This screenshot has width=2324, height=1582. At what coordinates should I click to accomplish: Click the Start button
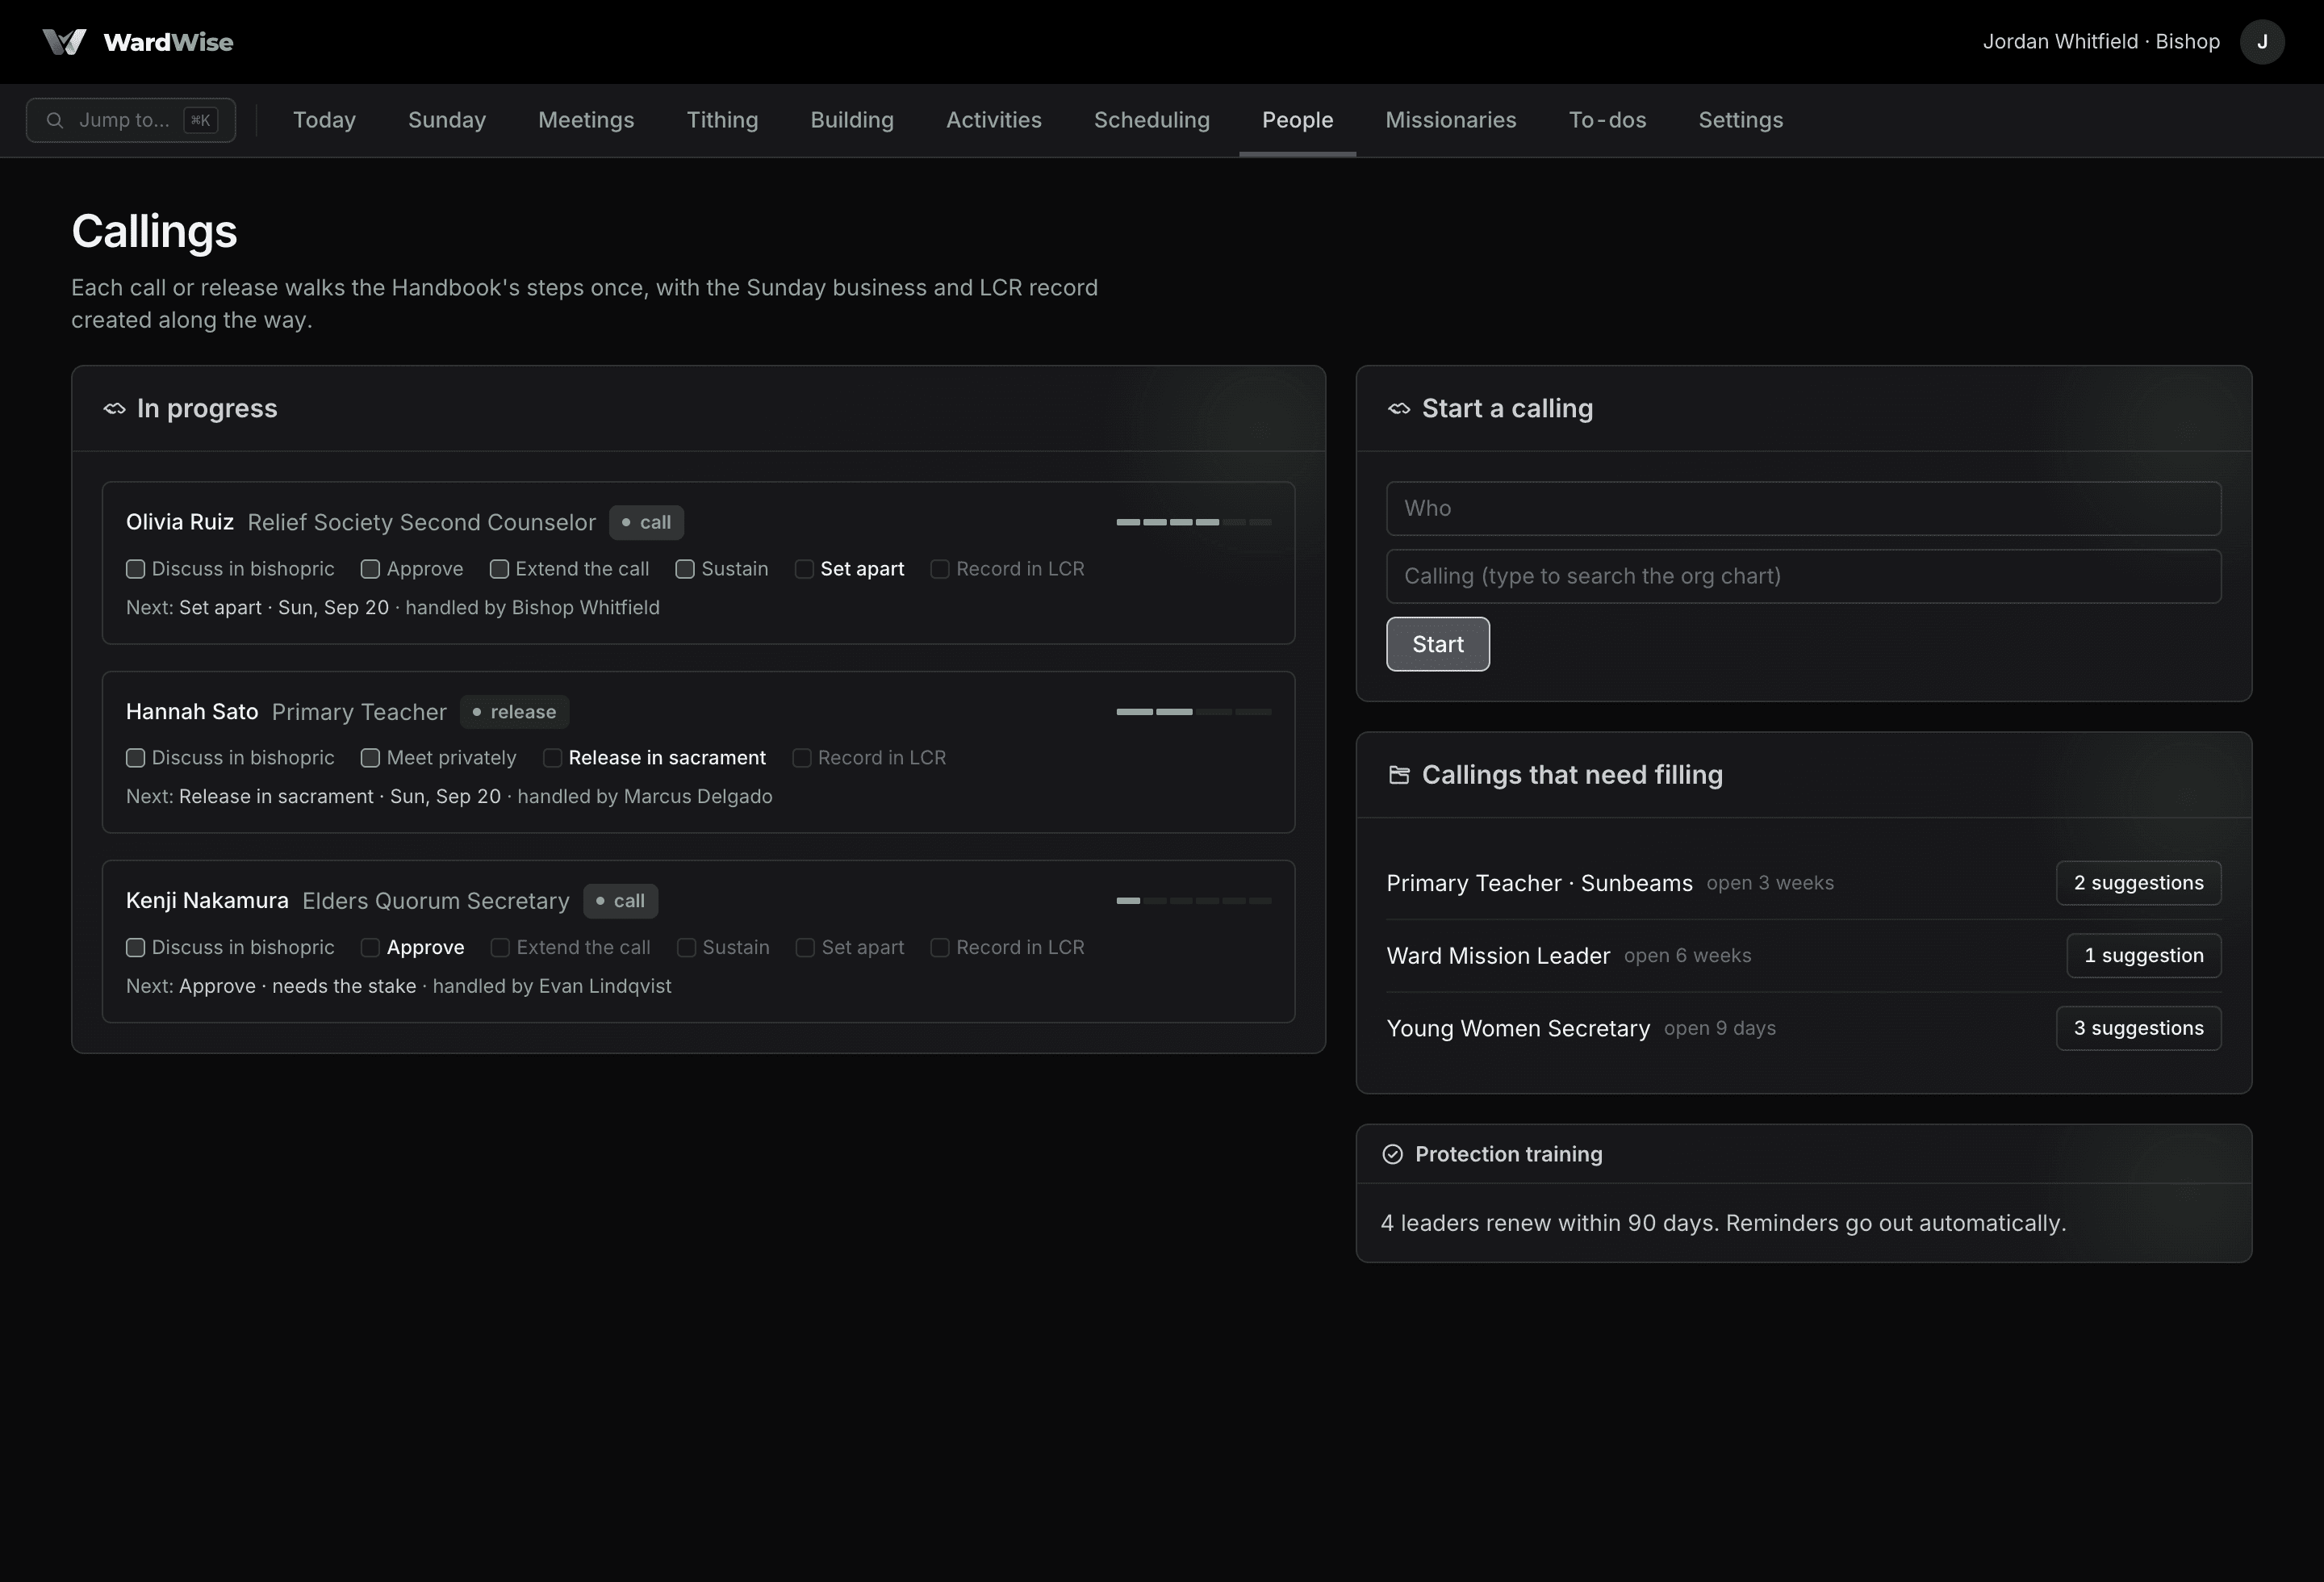[1438, 644]
